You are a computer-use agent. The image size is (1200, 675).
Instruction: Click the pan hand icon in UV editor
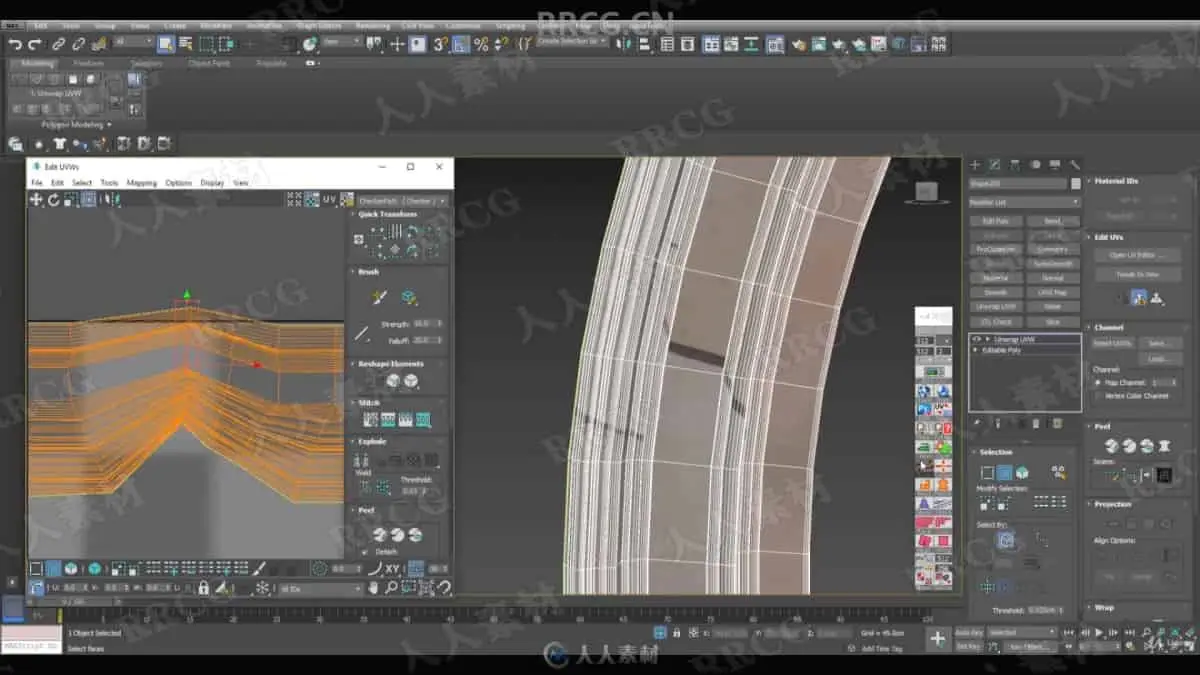[374, 588]
